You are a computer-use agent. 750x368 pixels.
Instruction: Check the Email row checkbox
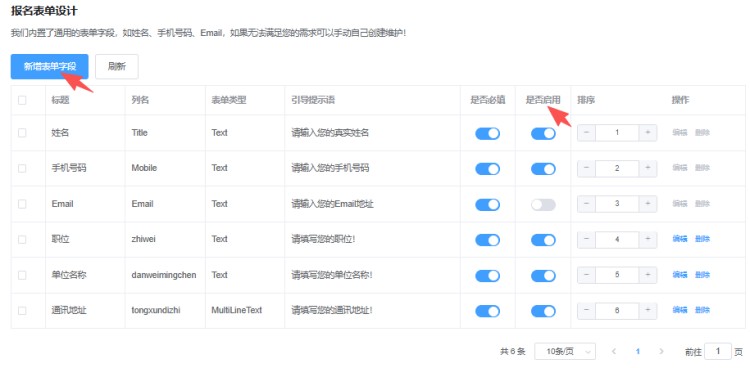pos(22,204)
